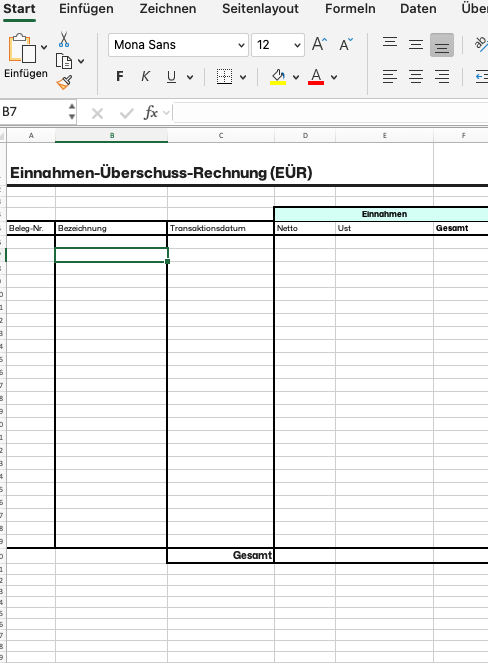This screenshot has height=663, width=488.
Task: Click the Einfügen paste clipboard icon
Action: 22,48
